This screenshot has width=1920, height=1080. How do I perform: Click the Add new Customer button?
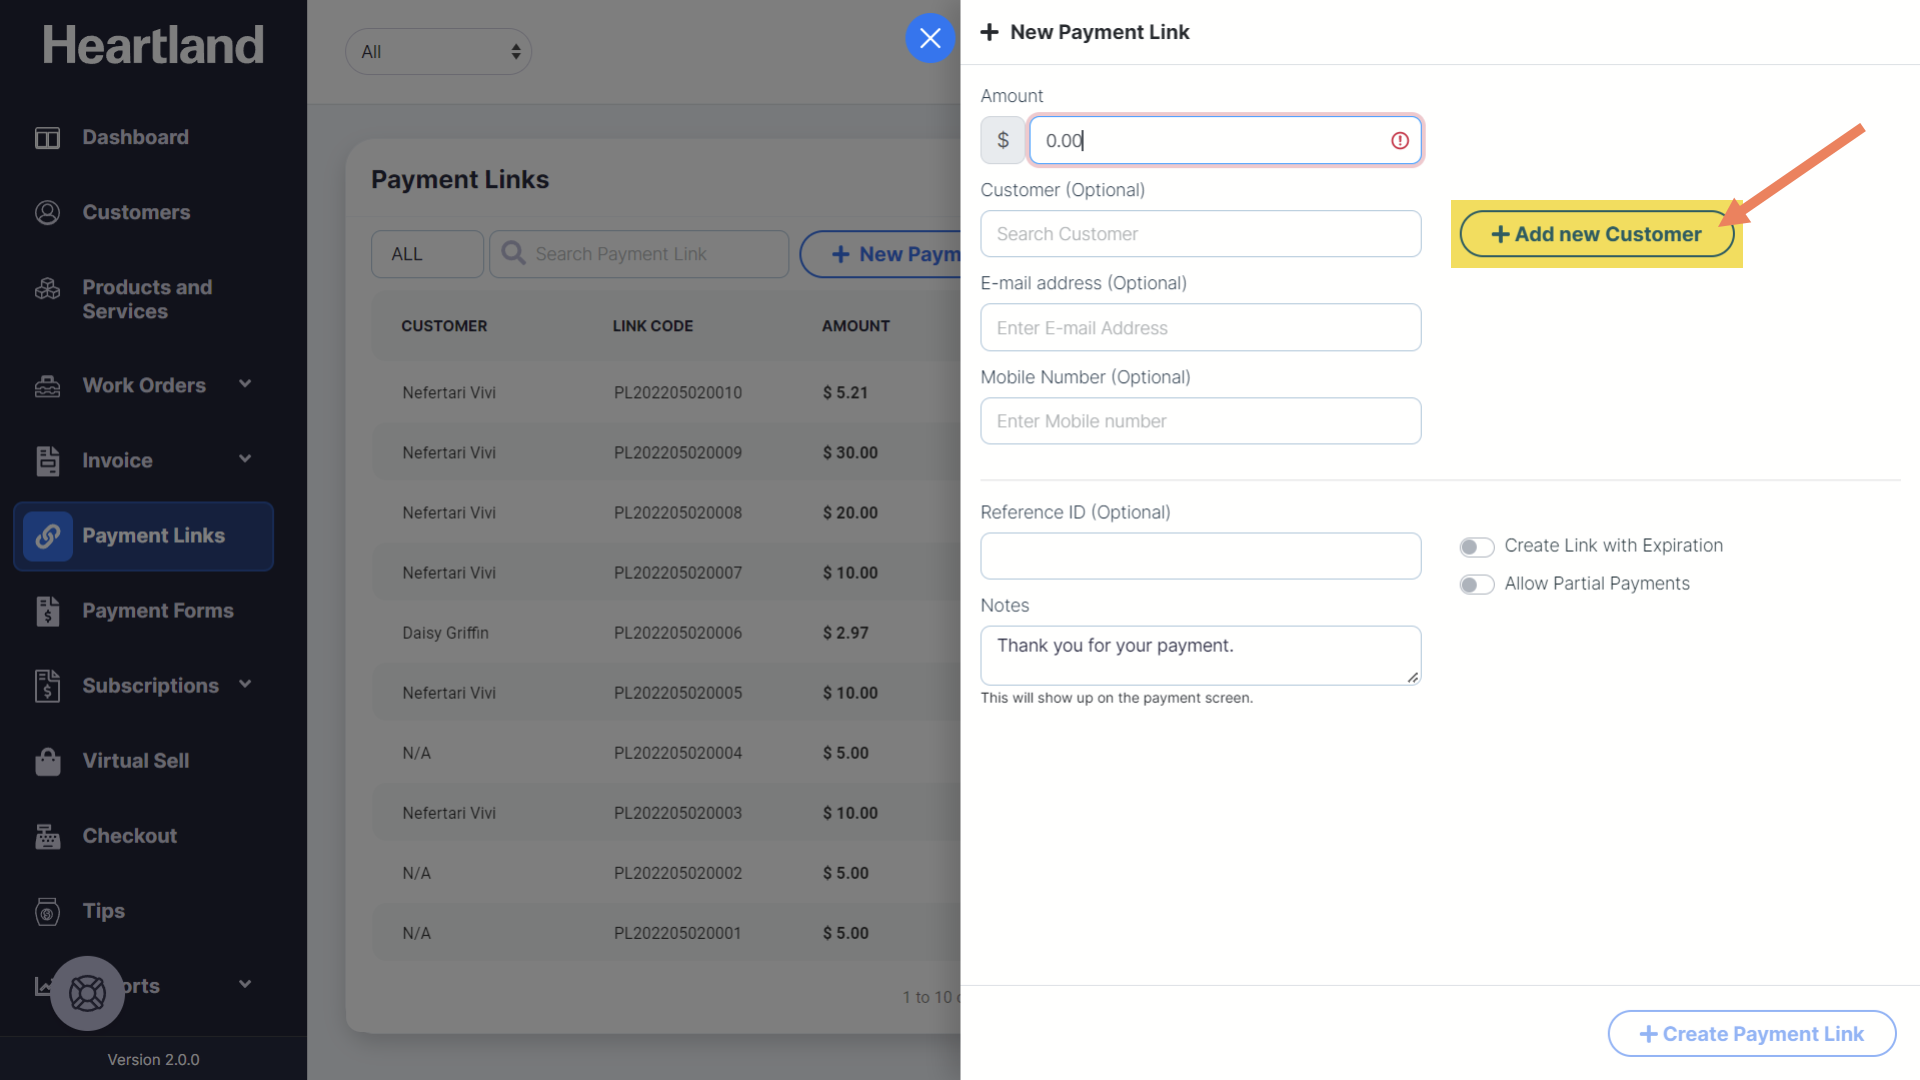(1596, 235)
